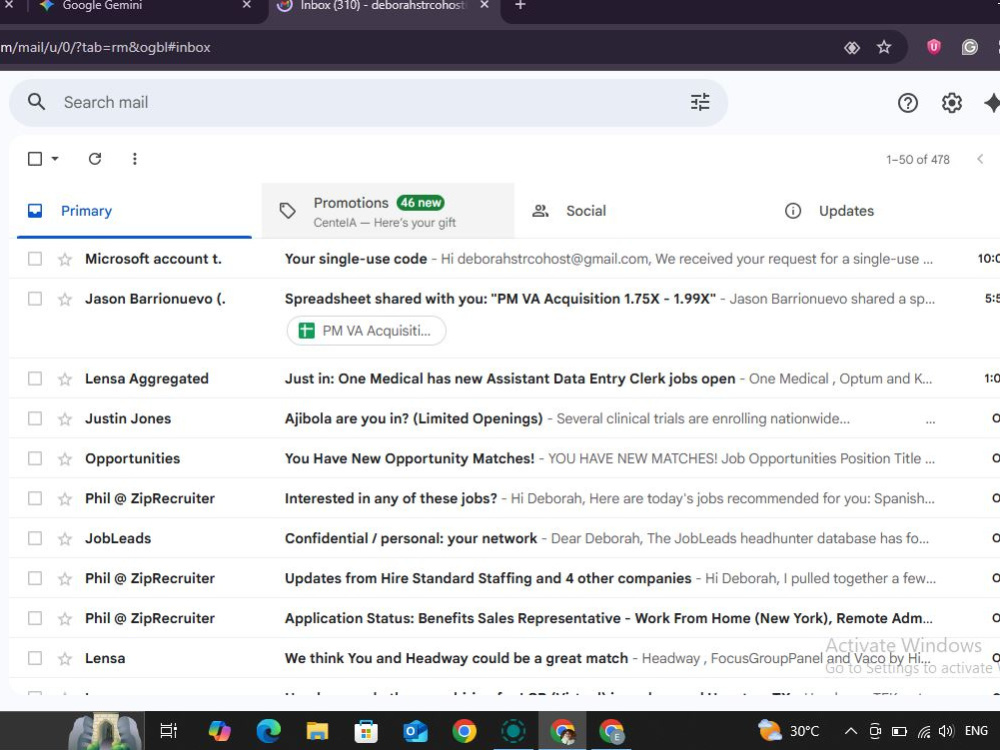Click the red shield extension icon
1000x750 pixels.
click(933, 47)
